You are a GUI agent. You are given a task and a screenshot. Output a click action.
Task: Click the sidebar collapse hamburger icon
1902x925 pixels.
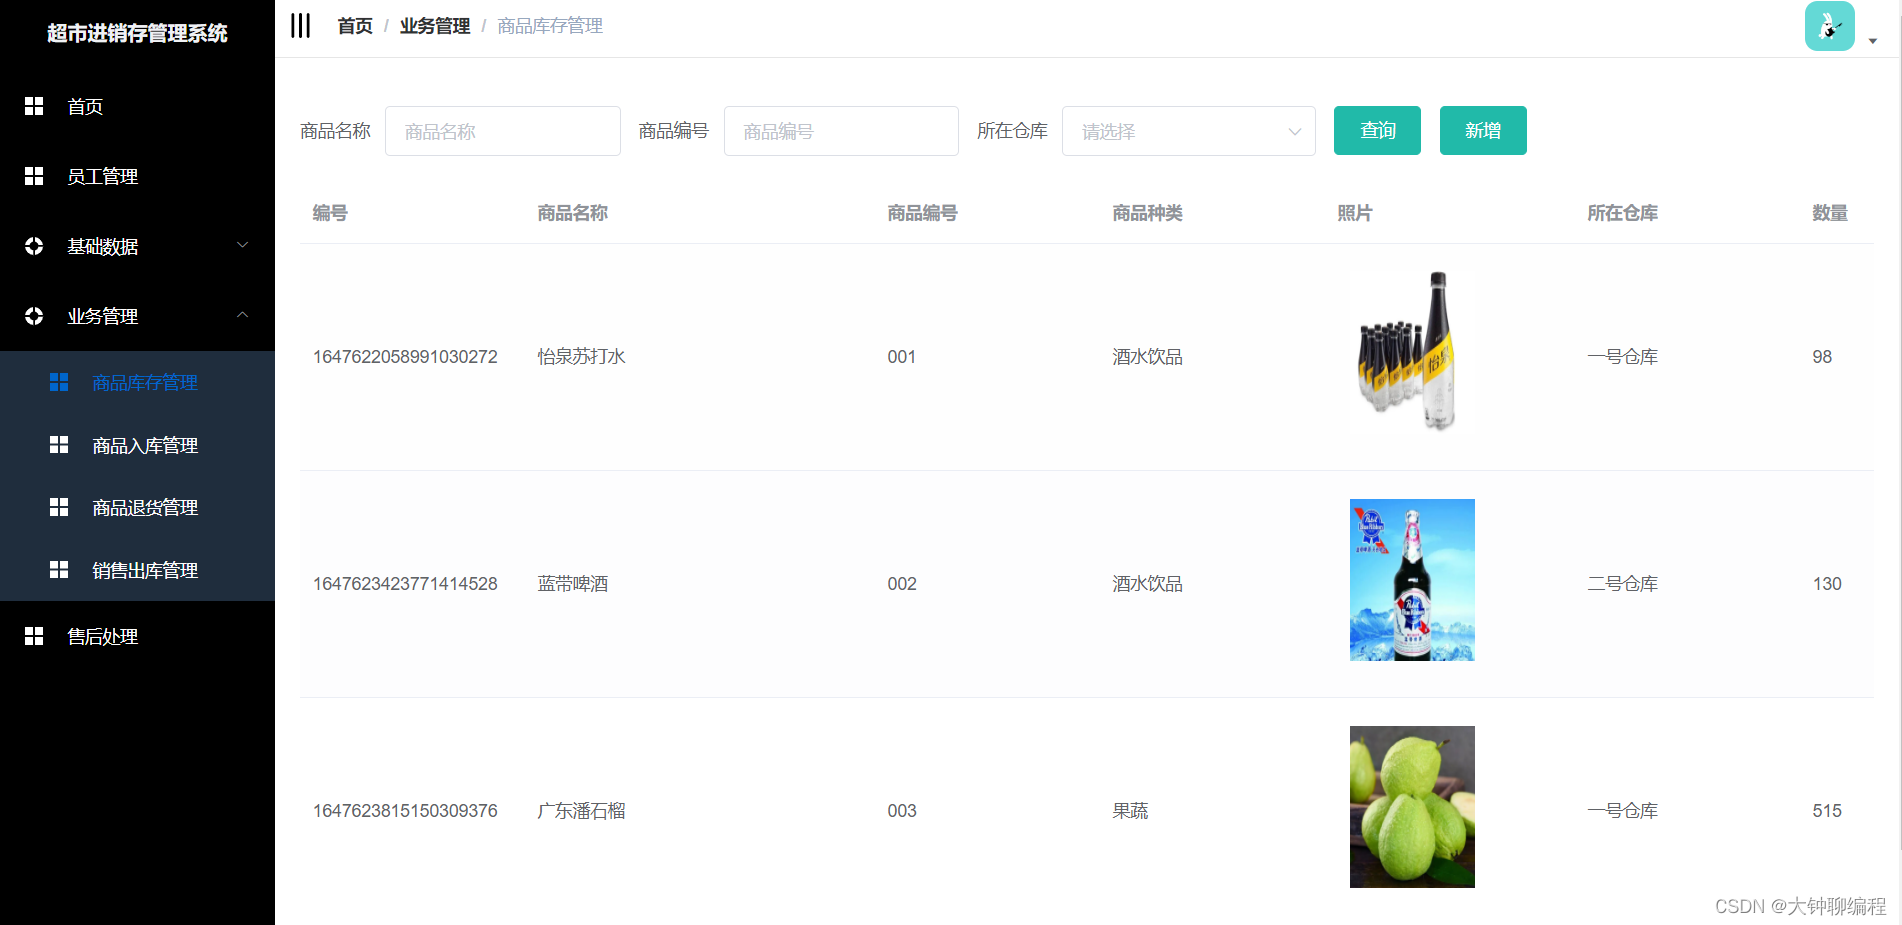click(x=300, y=25)
